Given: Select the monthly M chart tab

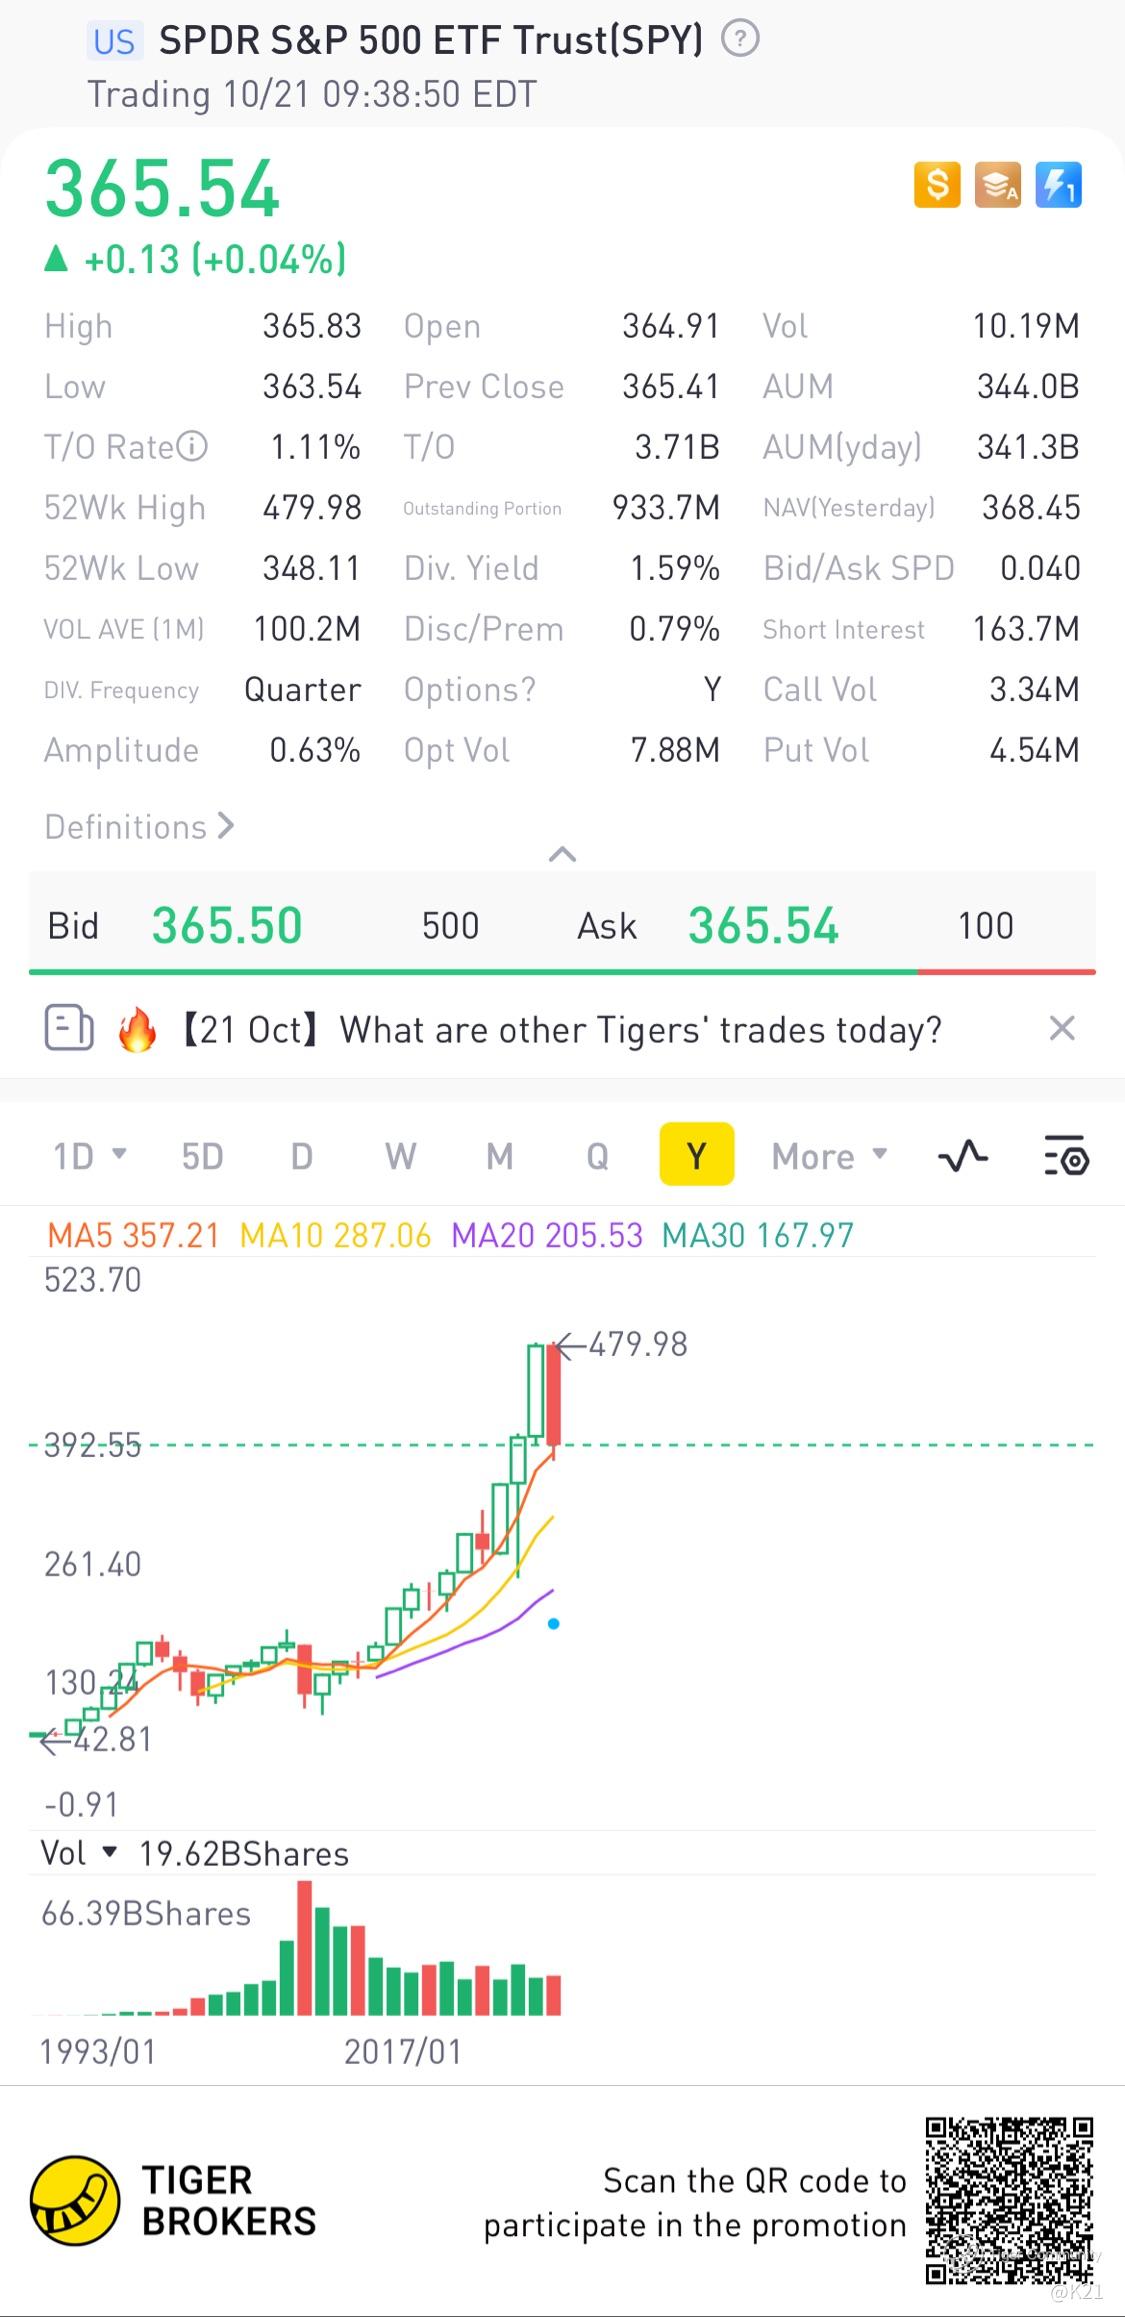Looking at the screenshot, I should 499,1156.
